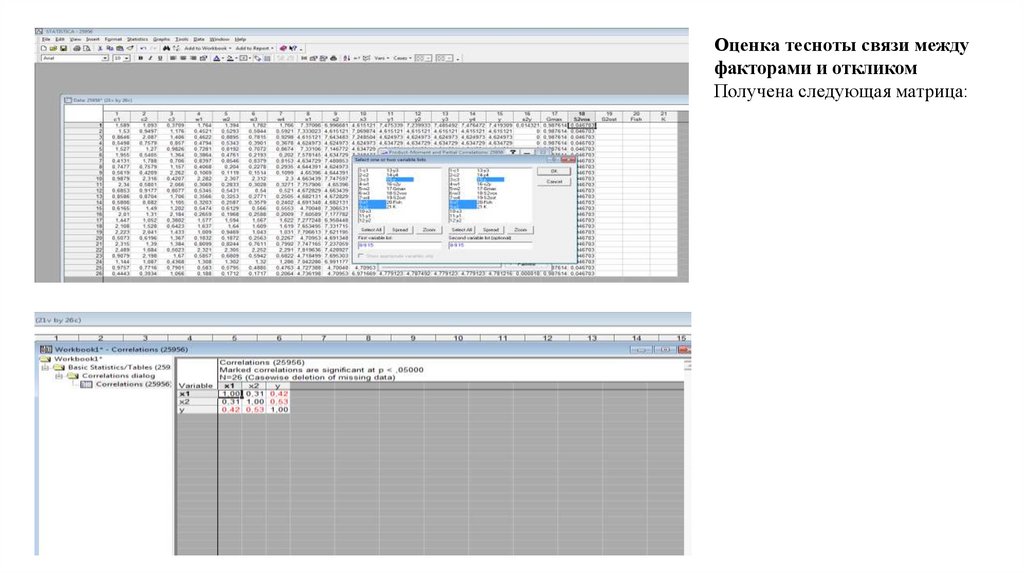Click the Cut scissors icon
This screenshot has width=1024, height=574.
100,48
